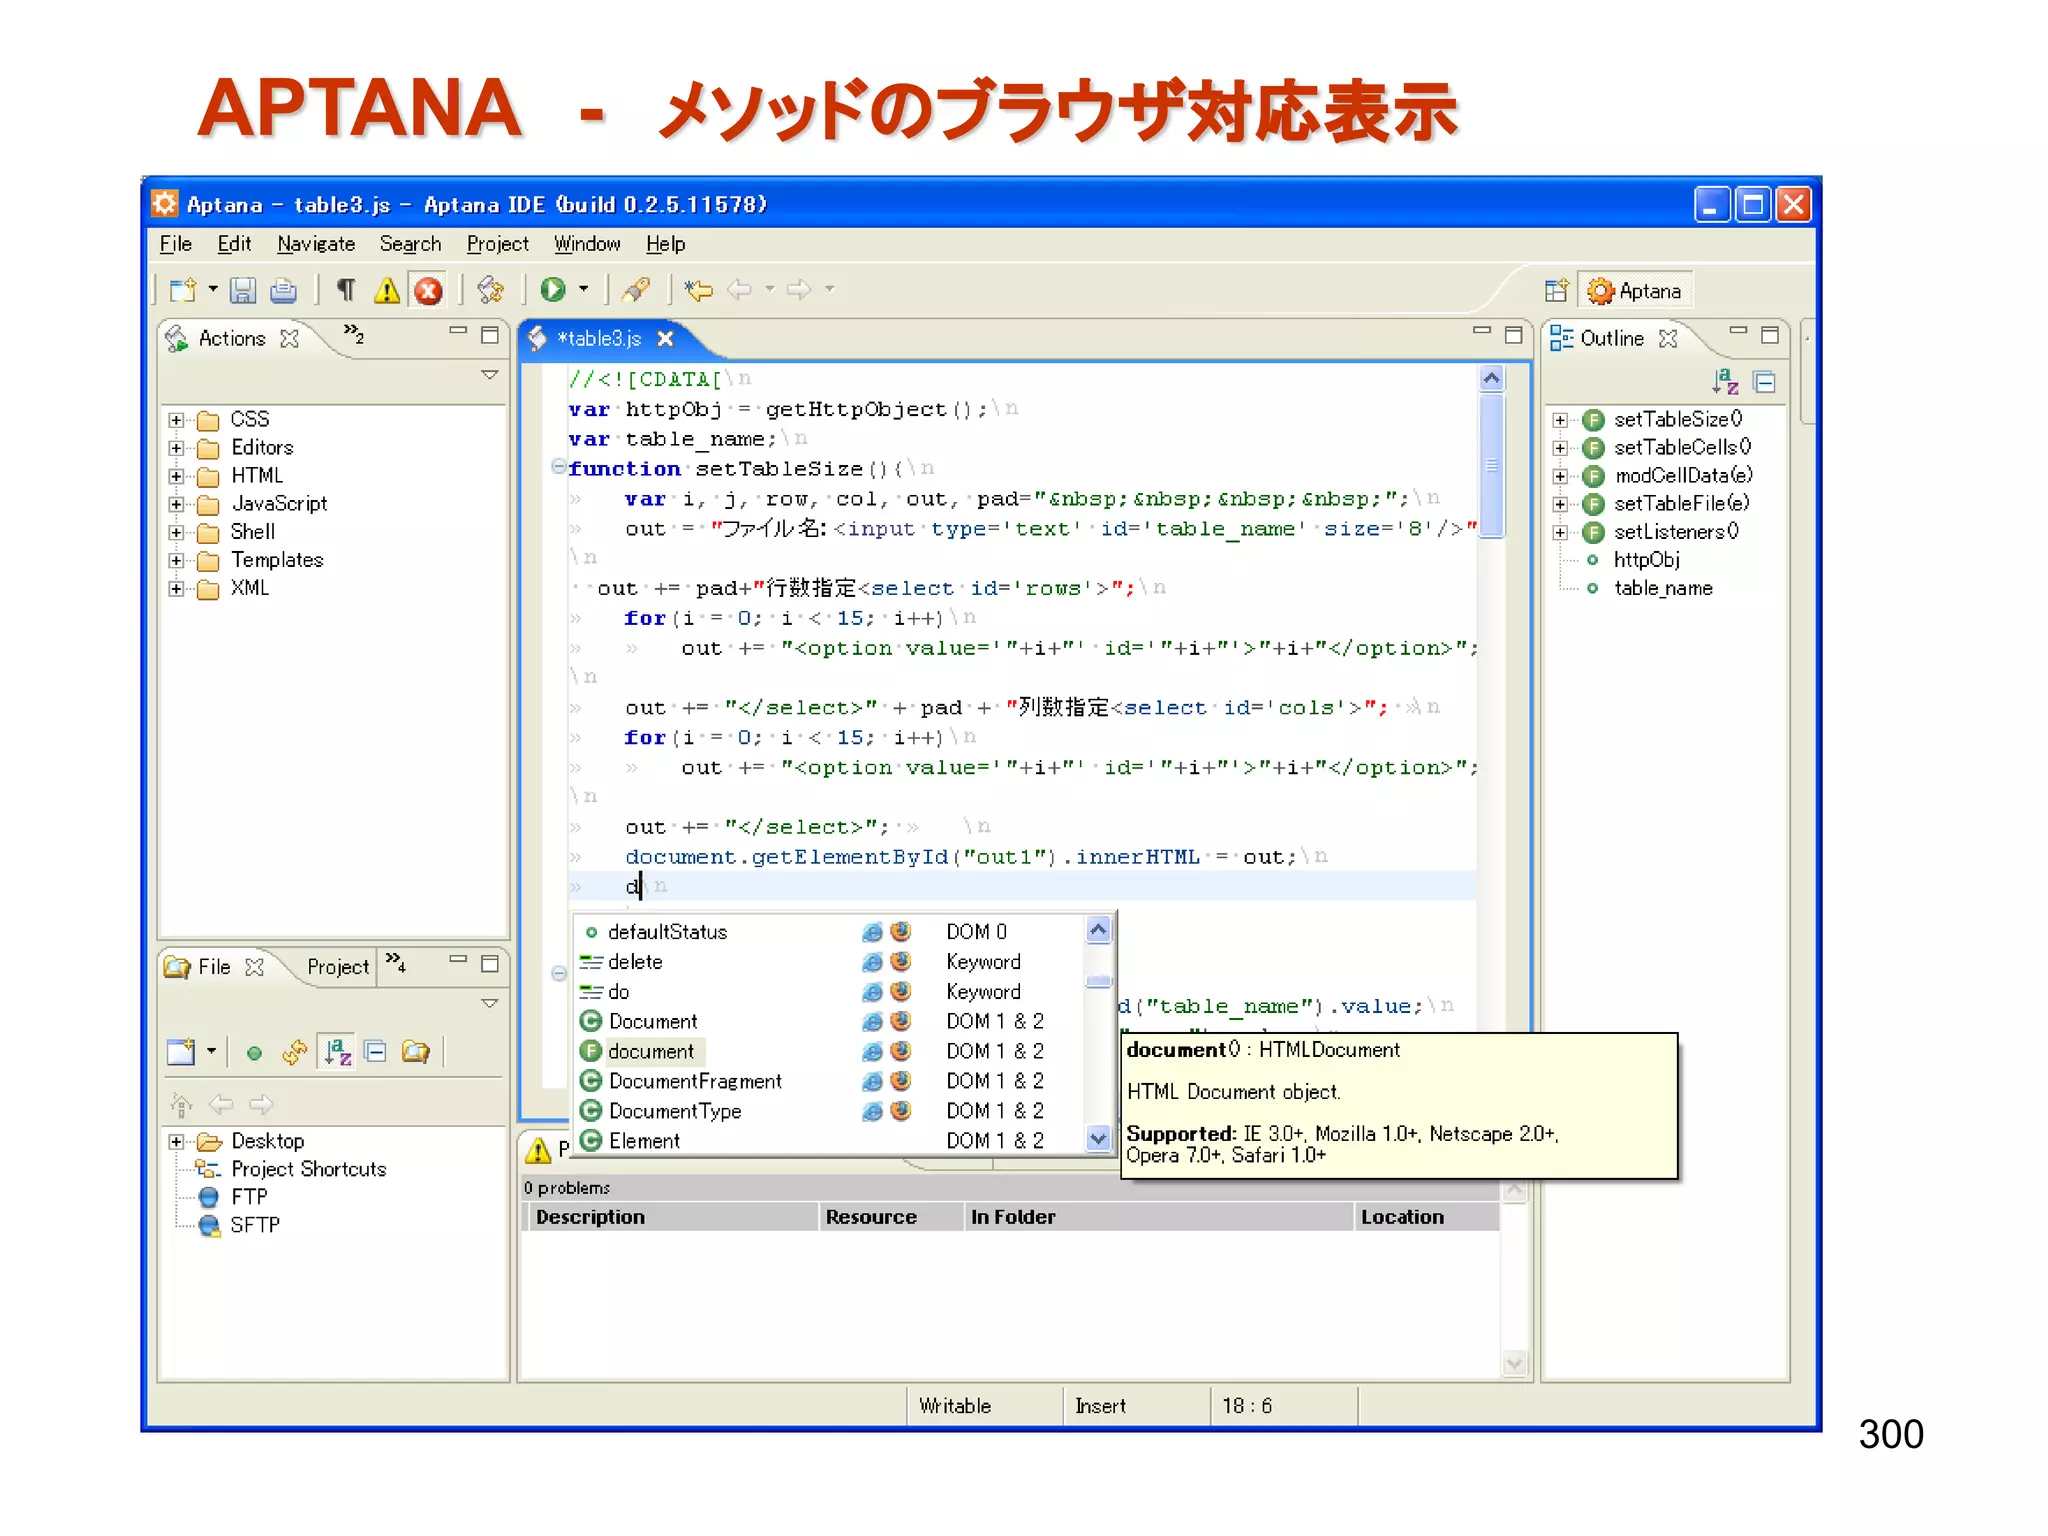Click the last edit location icon

click(x=698, y=290)
